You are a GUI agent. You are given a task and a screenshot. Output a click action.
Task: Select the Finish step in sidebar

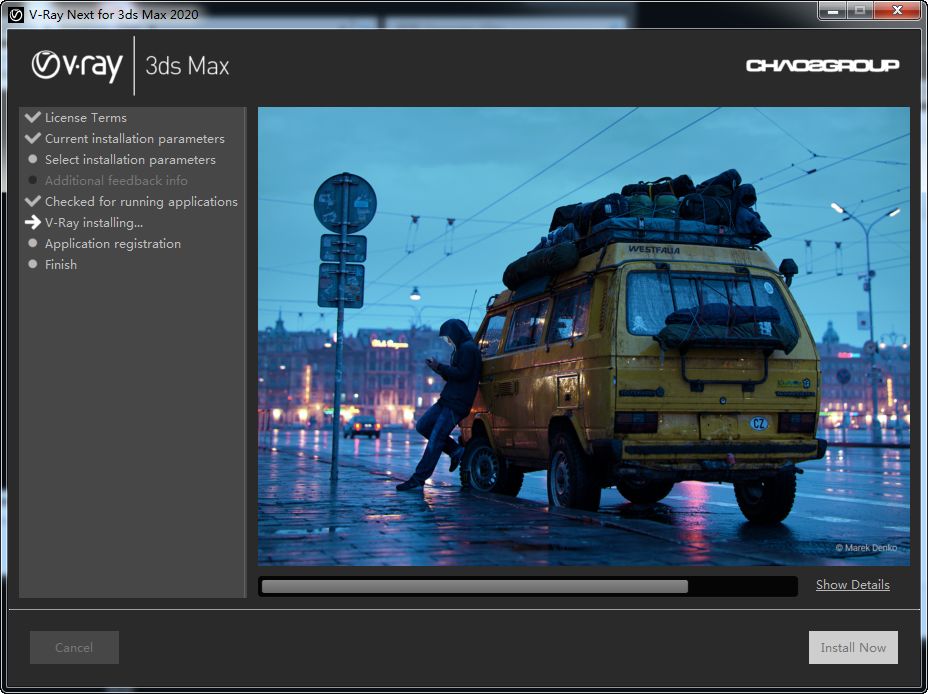(61, 264)
